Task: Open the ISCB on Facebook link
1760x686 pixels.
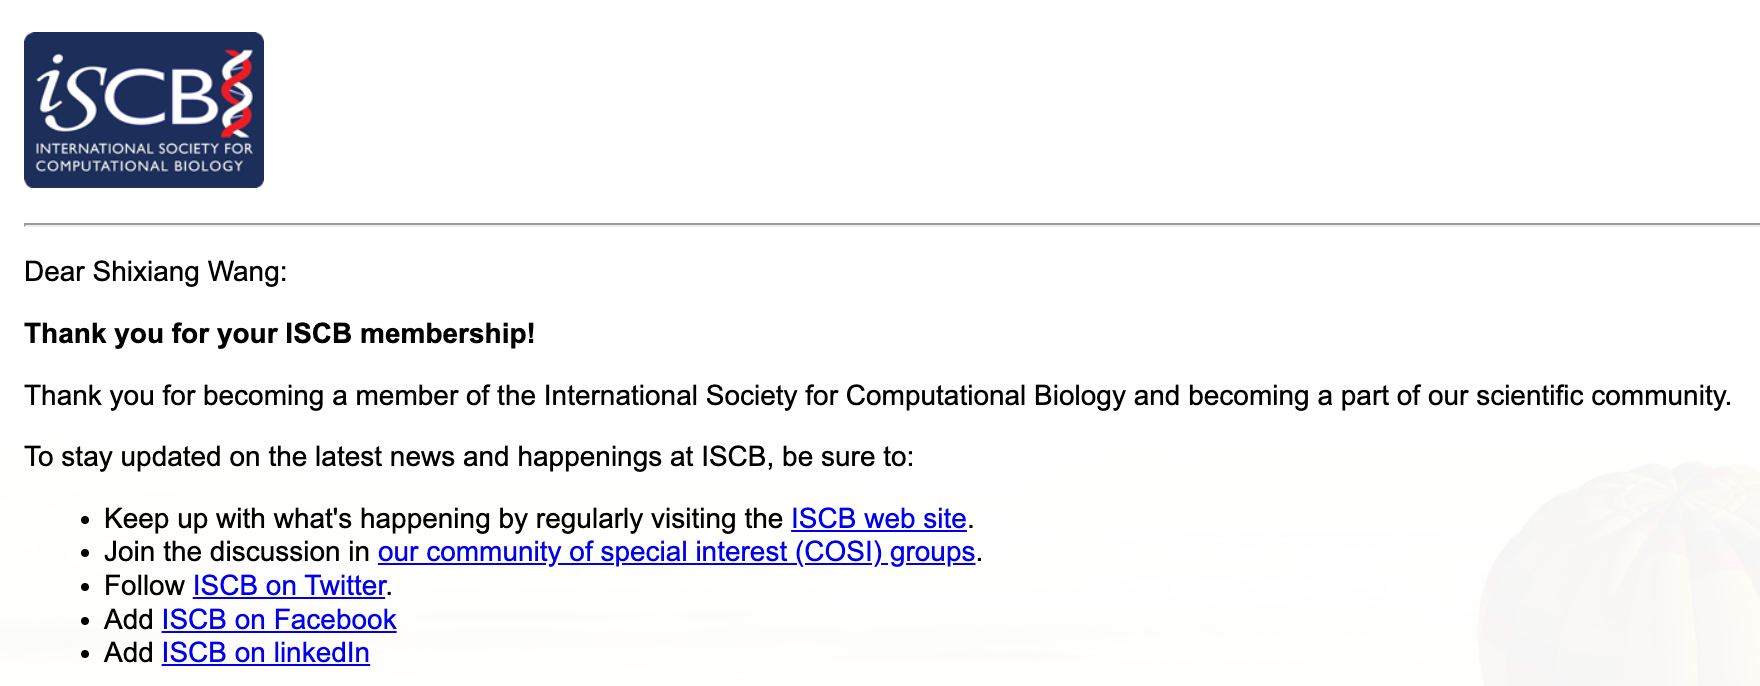Action: [279, 620]
